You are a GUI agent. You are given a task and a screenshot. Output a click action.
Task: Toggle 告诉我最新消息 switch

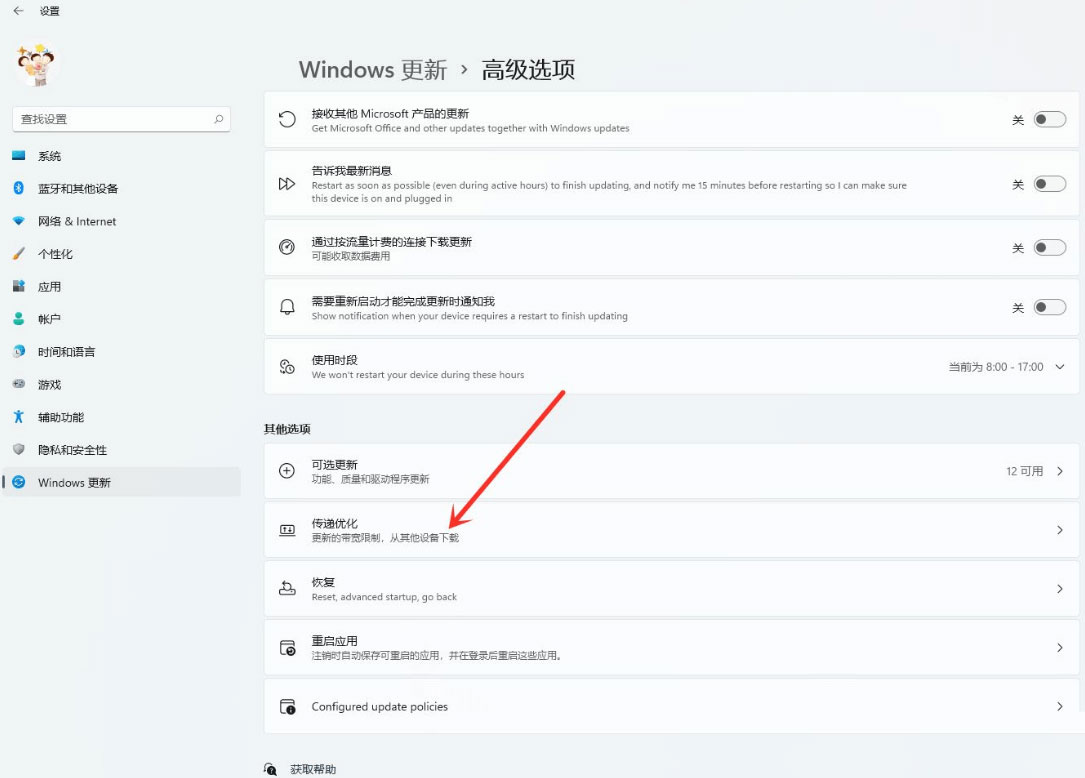1049,184
